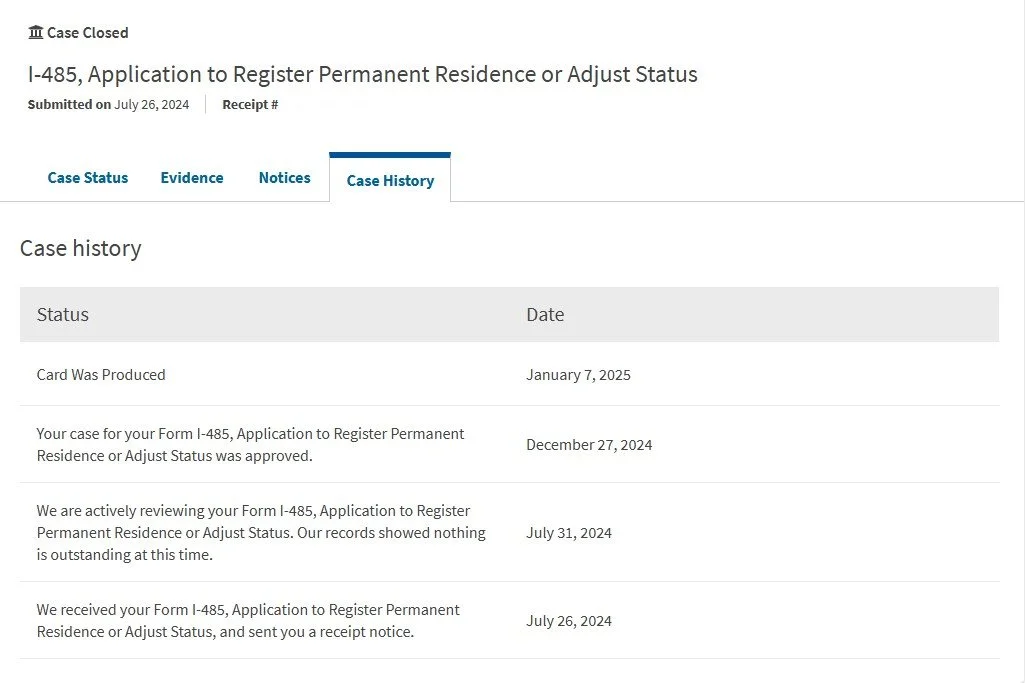Click the Case Closed status label
The image size is (1025, 683).
(x=88, y=33)
